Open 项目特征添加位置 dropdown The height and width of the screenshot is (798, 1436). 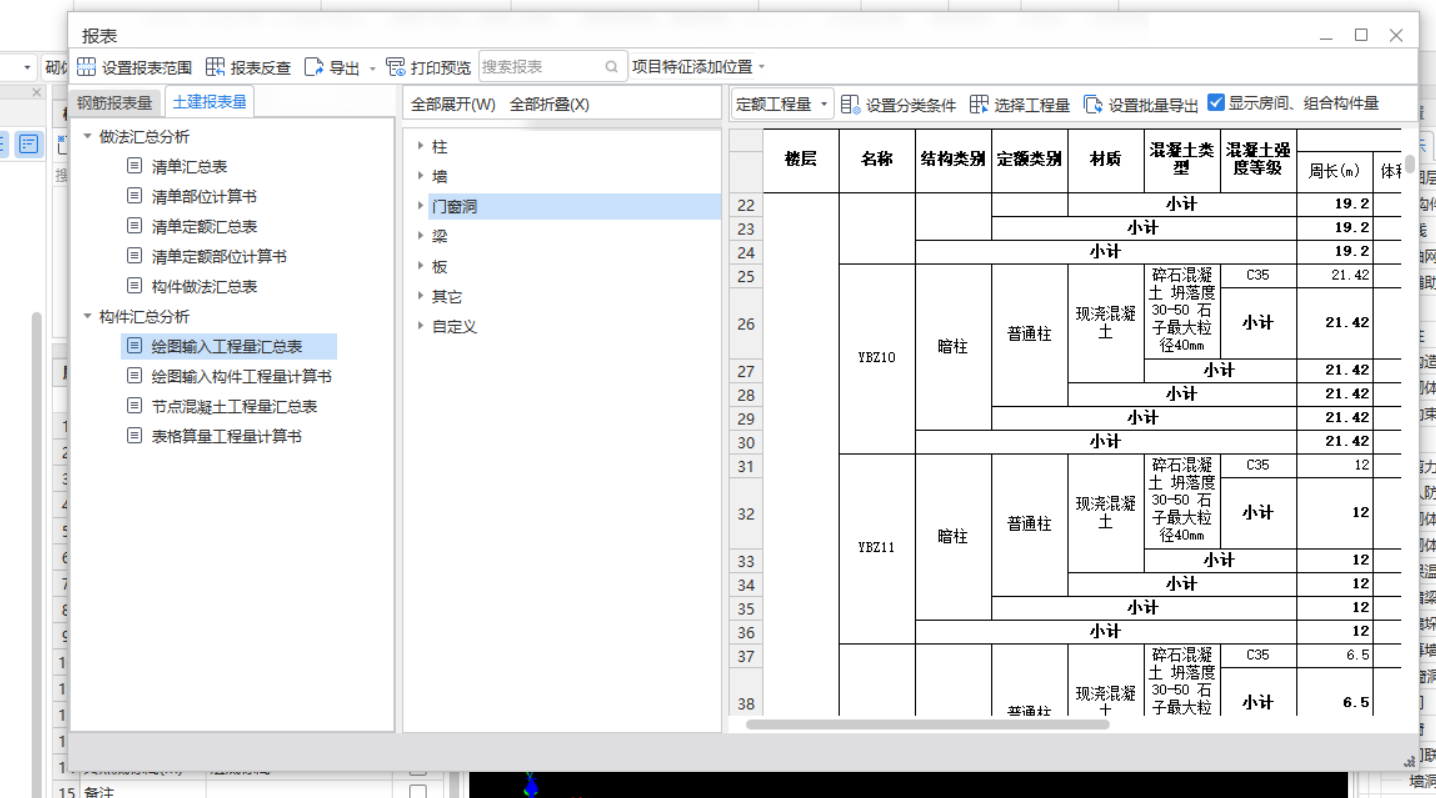click(698, 67)
